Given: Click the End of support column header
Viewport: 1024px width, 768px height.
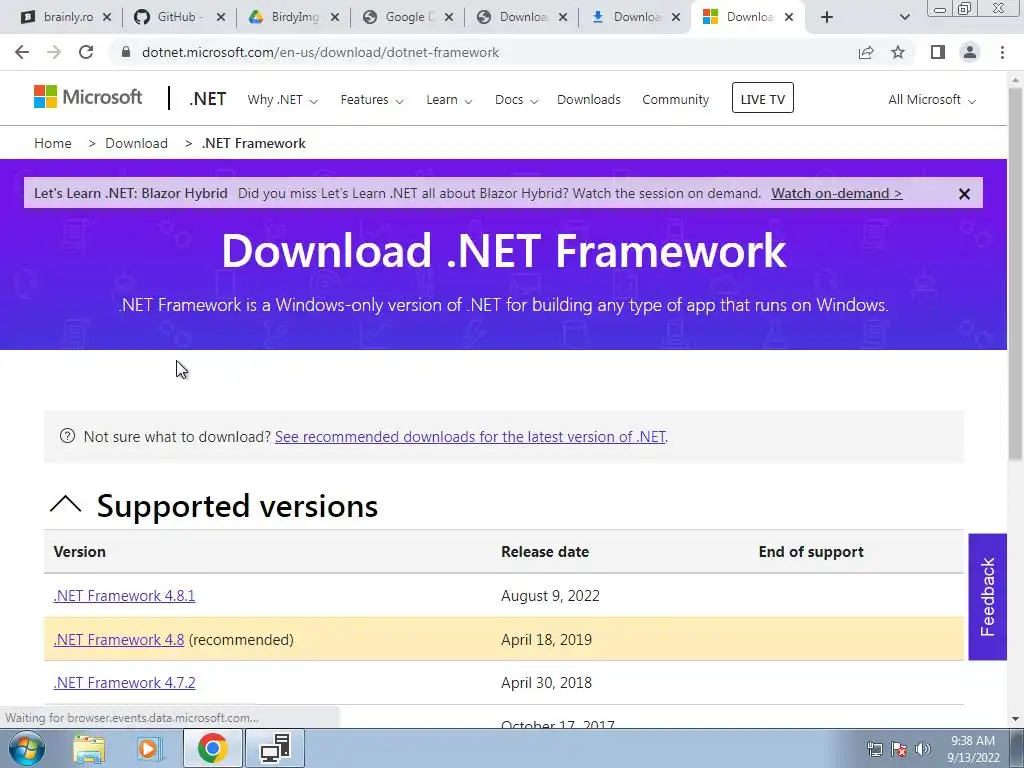Looking at the screenshot, I should (811, 552).
